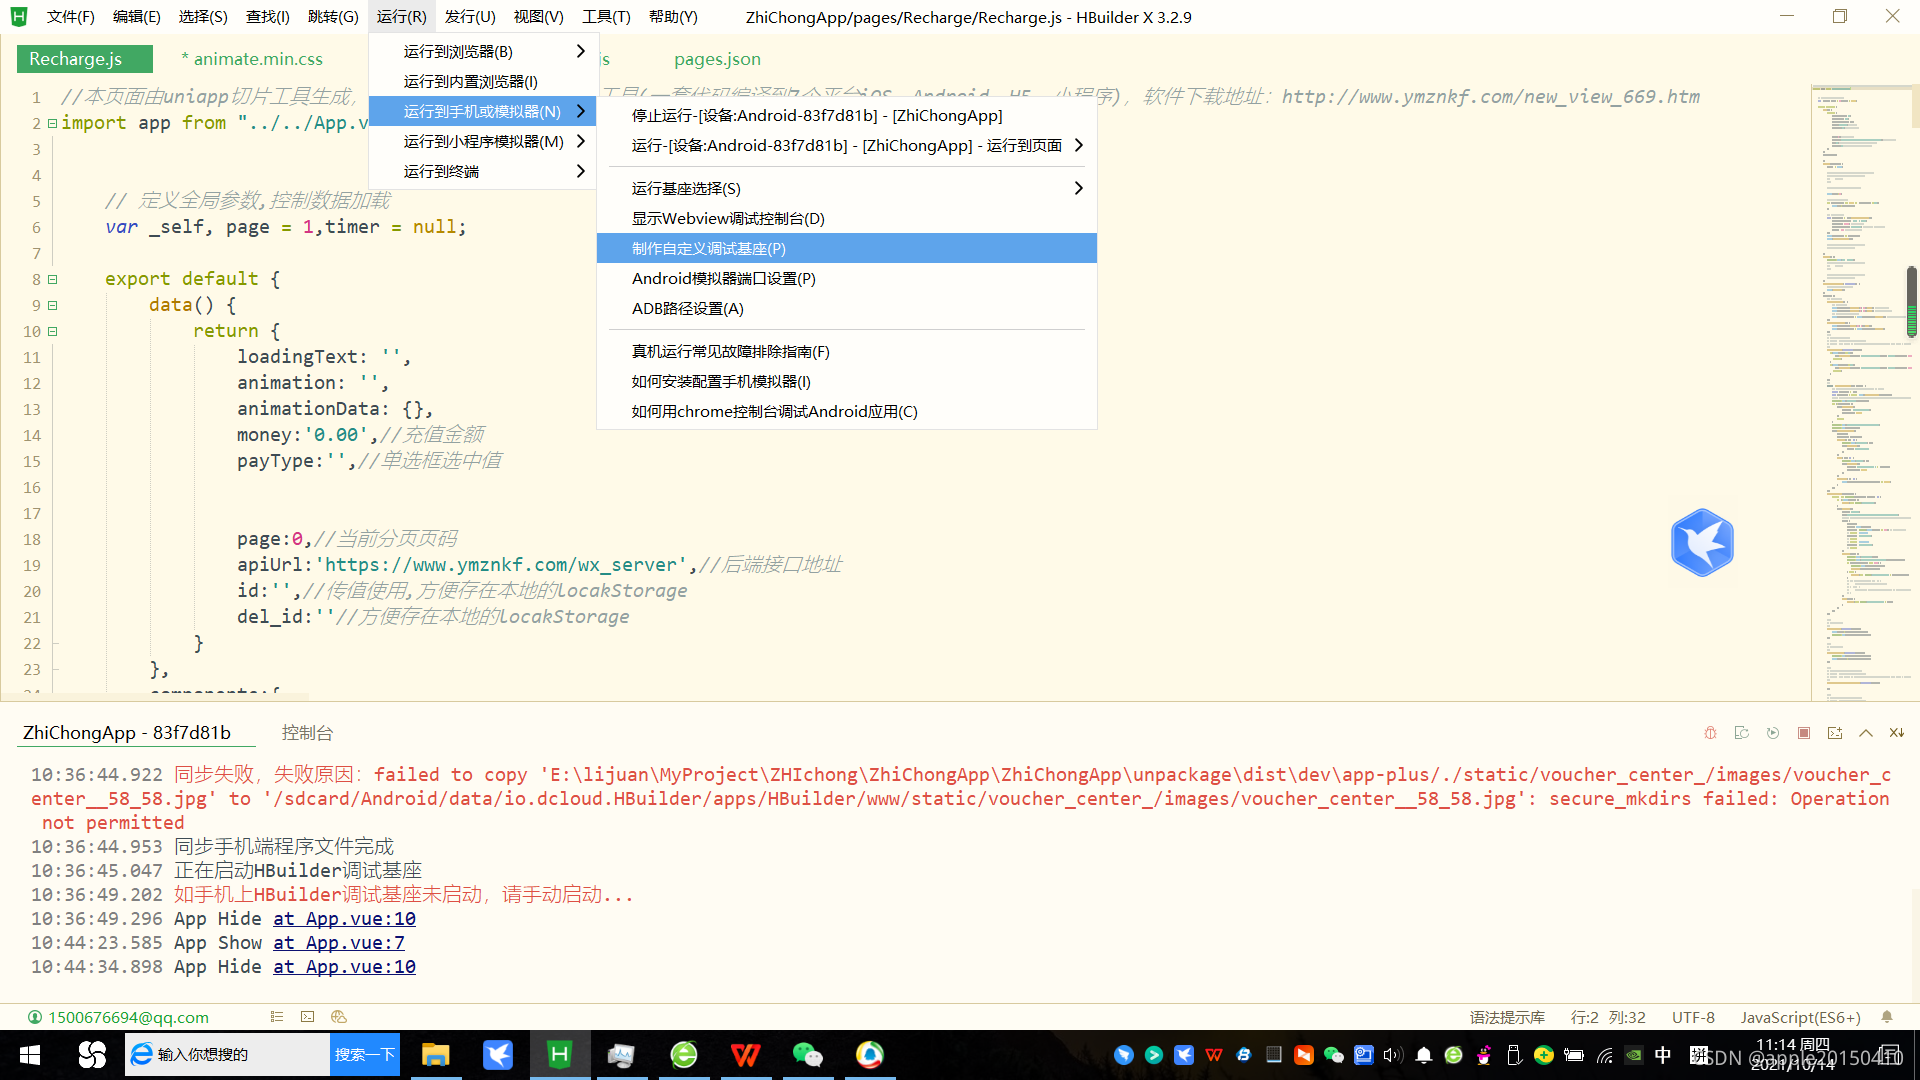
Task: Collapse code fold at line 2 import
Action: tap(53, 123)
